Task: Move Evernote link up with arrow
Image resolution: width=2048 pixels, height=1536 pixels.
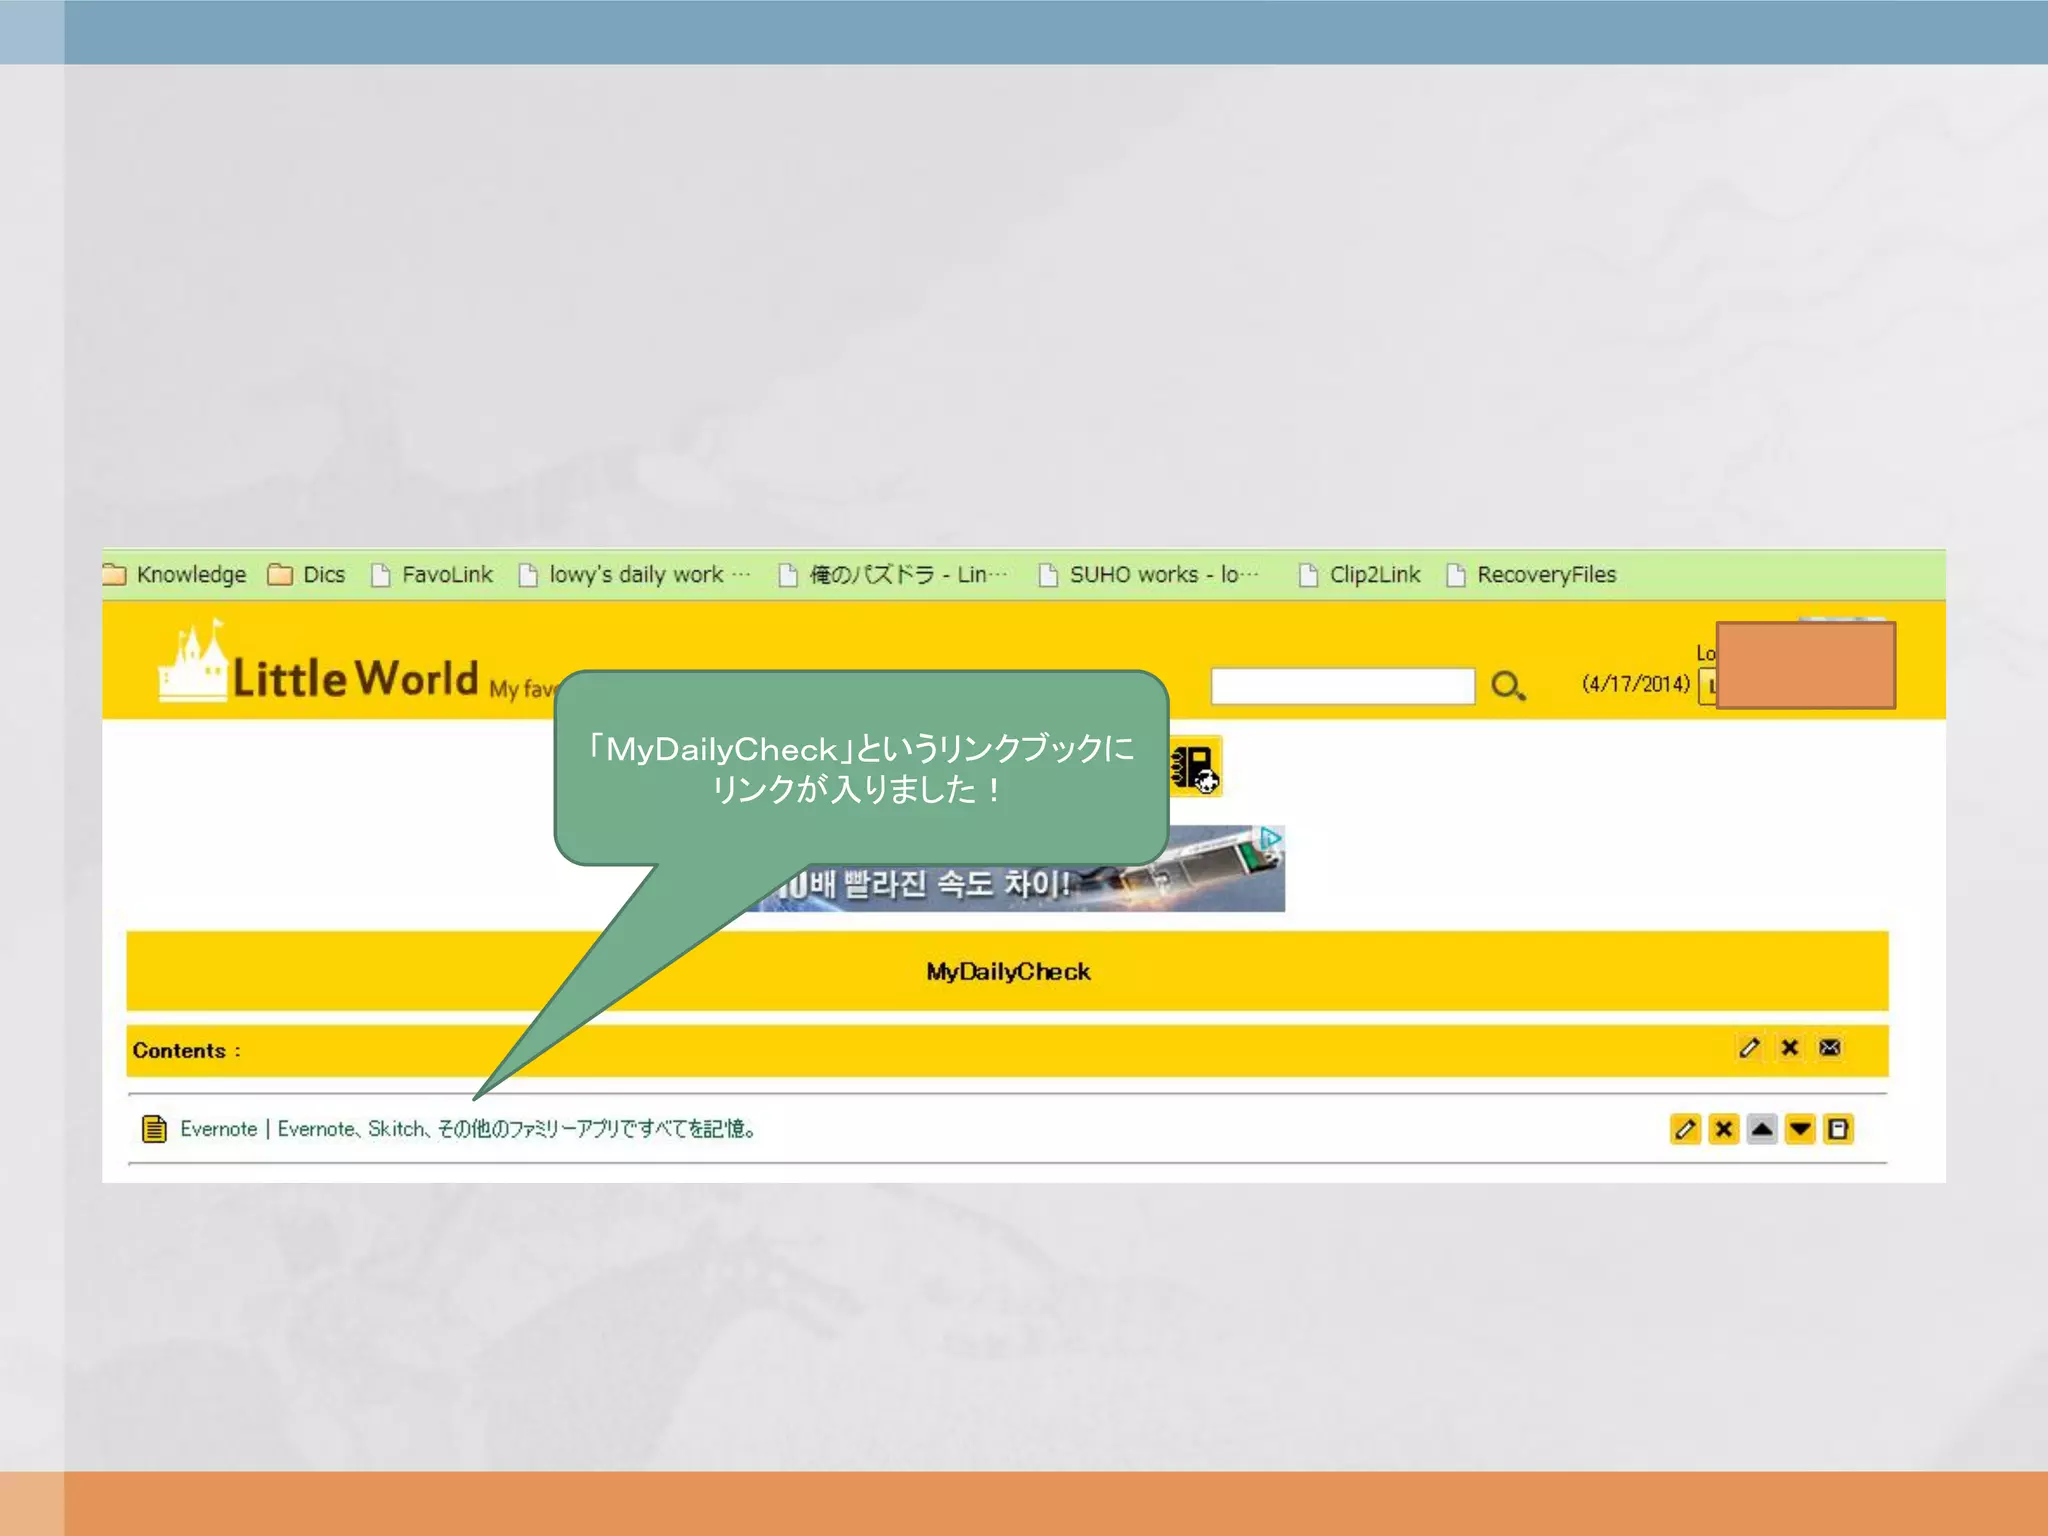Action: [x=1762, y=1129]
